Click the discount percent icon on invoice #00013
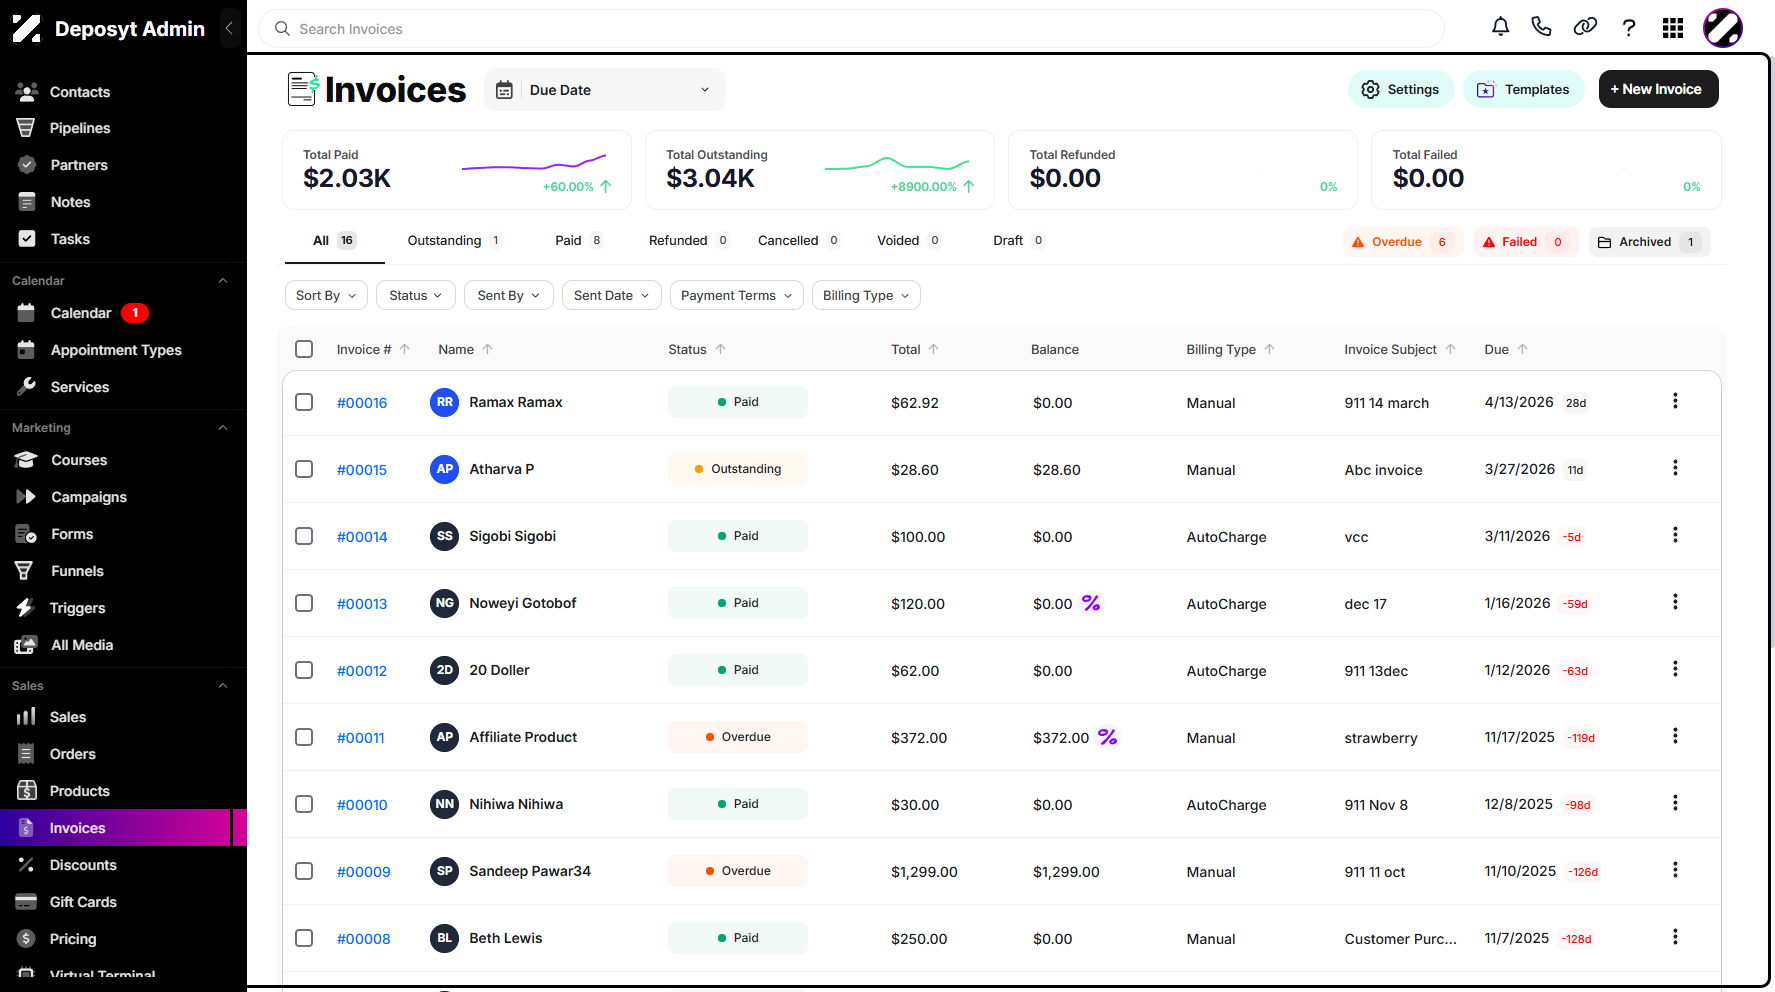1775x992 pixels. click(x=1091, y=603)
